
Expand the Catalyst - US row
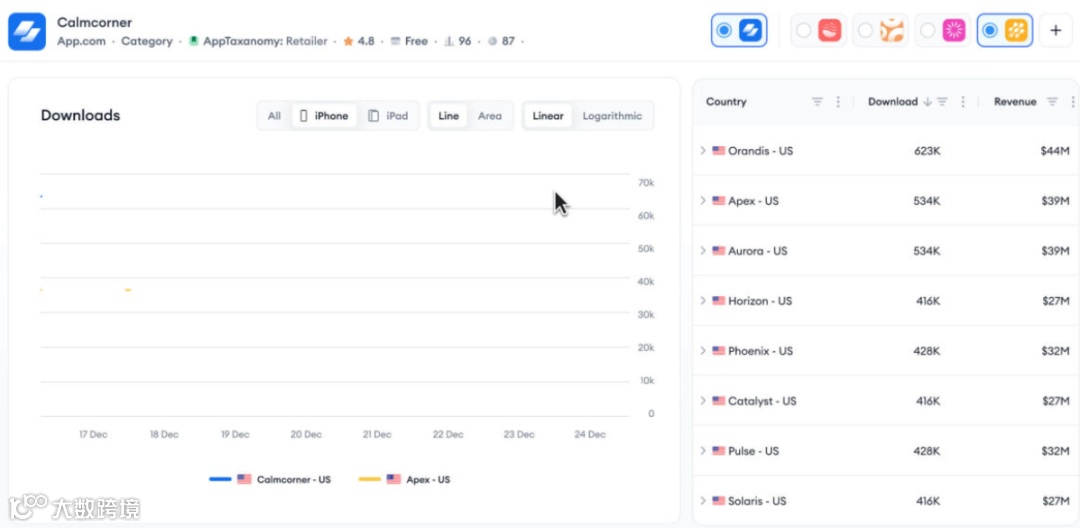click(703, 401)
